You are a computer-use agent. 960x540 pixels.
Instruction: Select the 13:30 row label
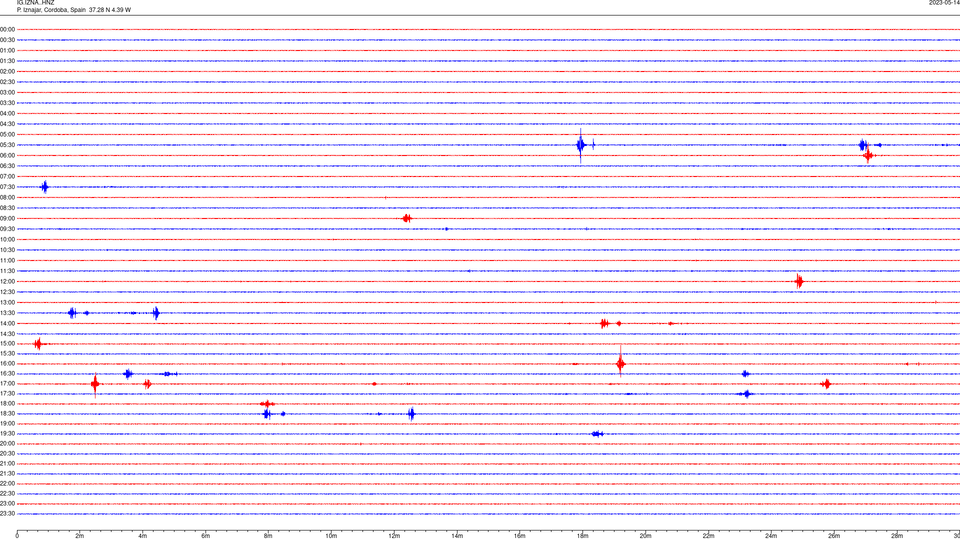[x=7, y=313]
